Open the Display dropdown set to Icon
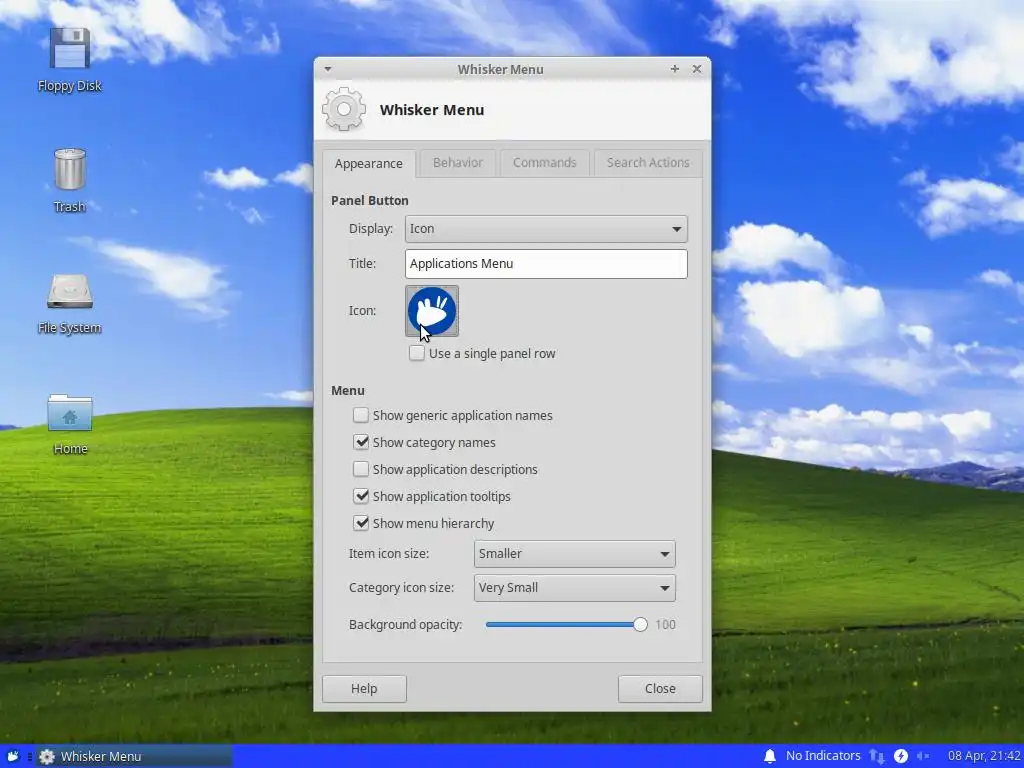 point(546,229)
